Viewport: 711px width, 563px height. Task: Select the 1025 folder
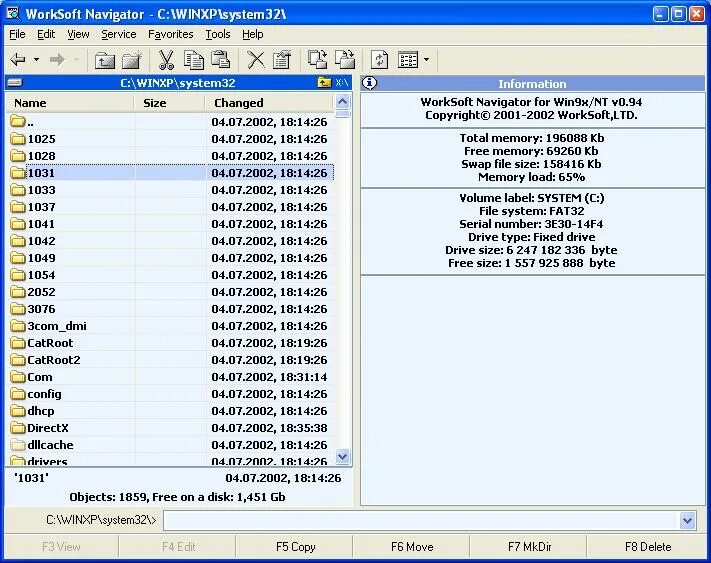[x=170, y=139]
